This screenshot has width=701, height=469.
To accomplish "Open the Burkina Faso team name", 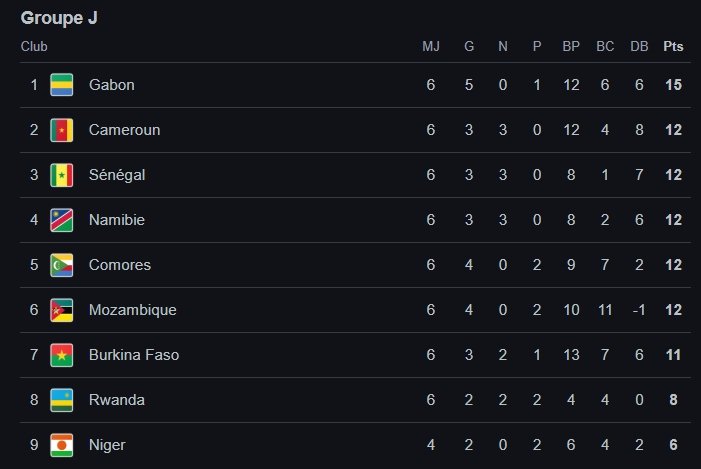I will click(x=134, y=355).
